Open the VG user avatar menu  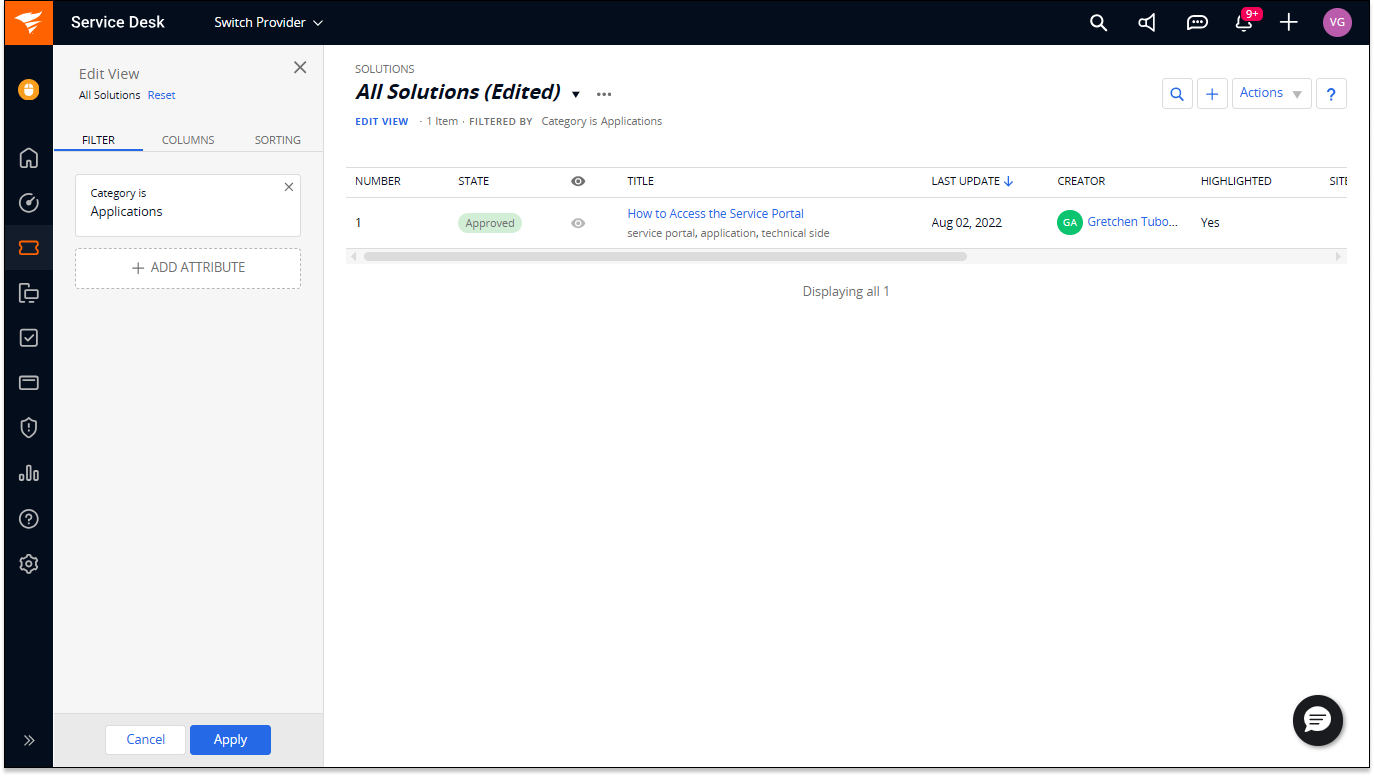coord(1337,22)
